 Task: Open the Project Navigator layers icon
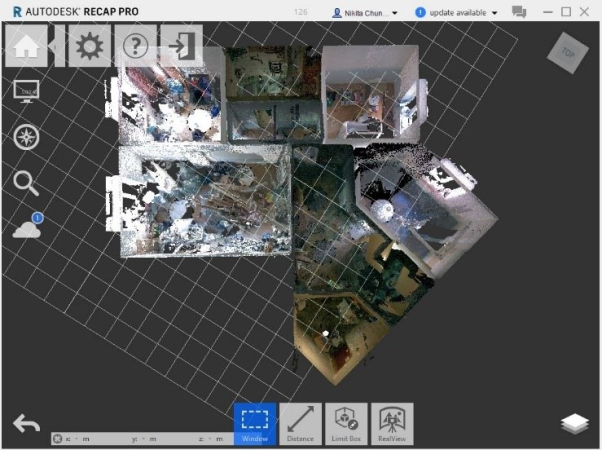[x=575, y=424]
